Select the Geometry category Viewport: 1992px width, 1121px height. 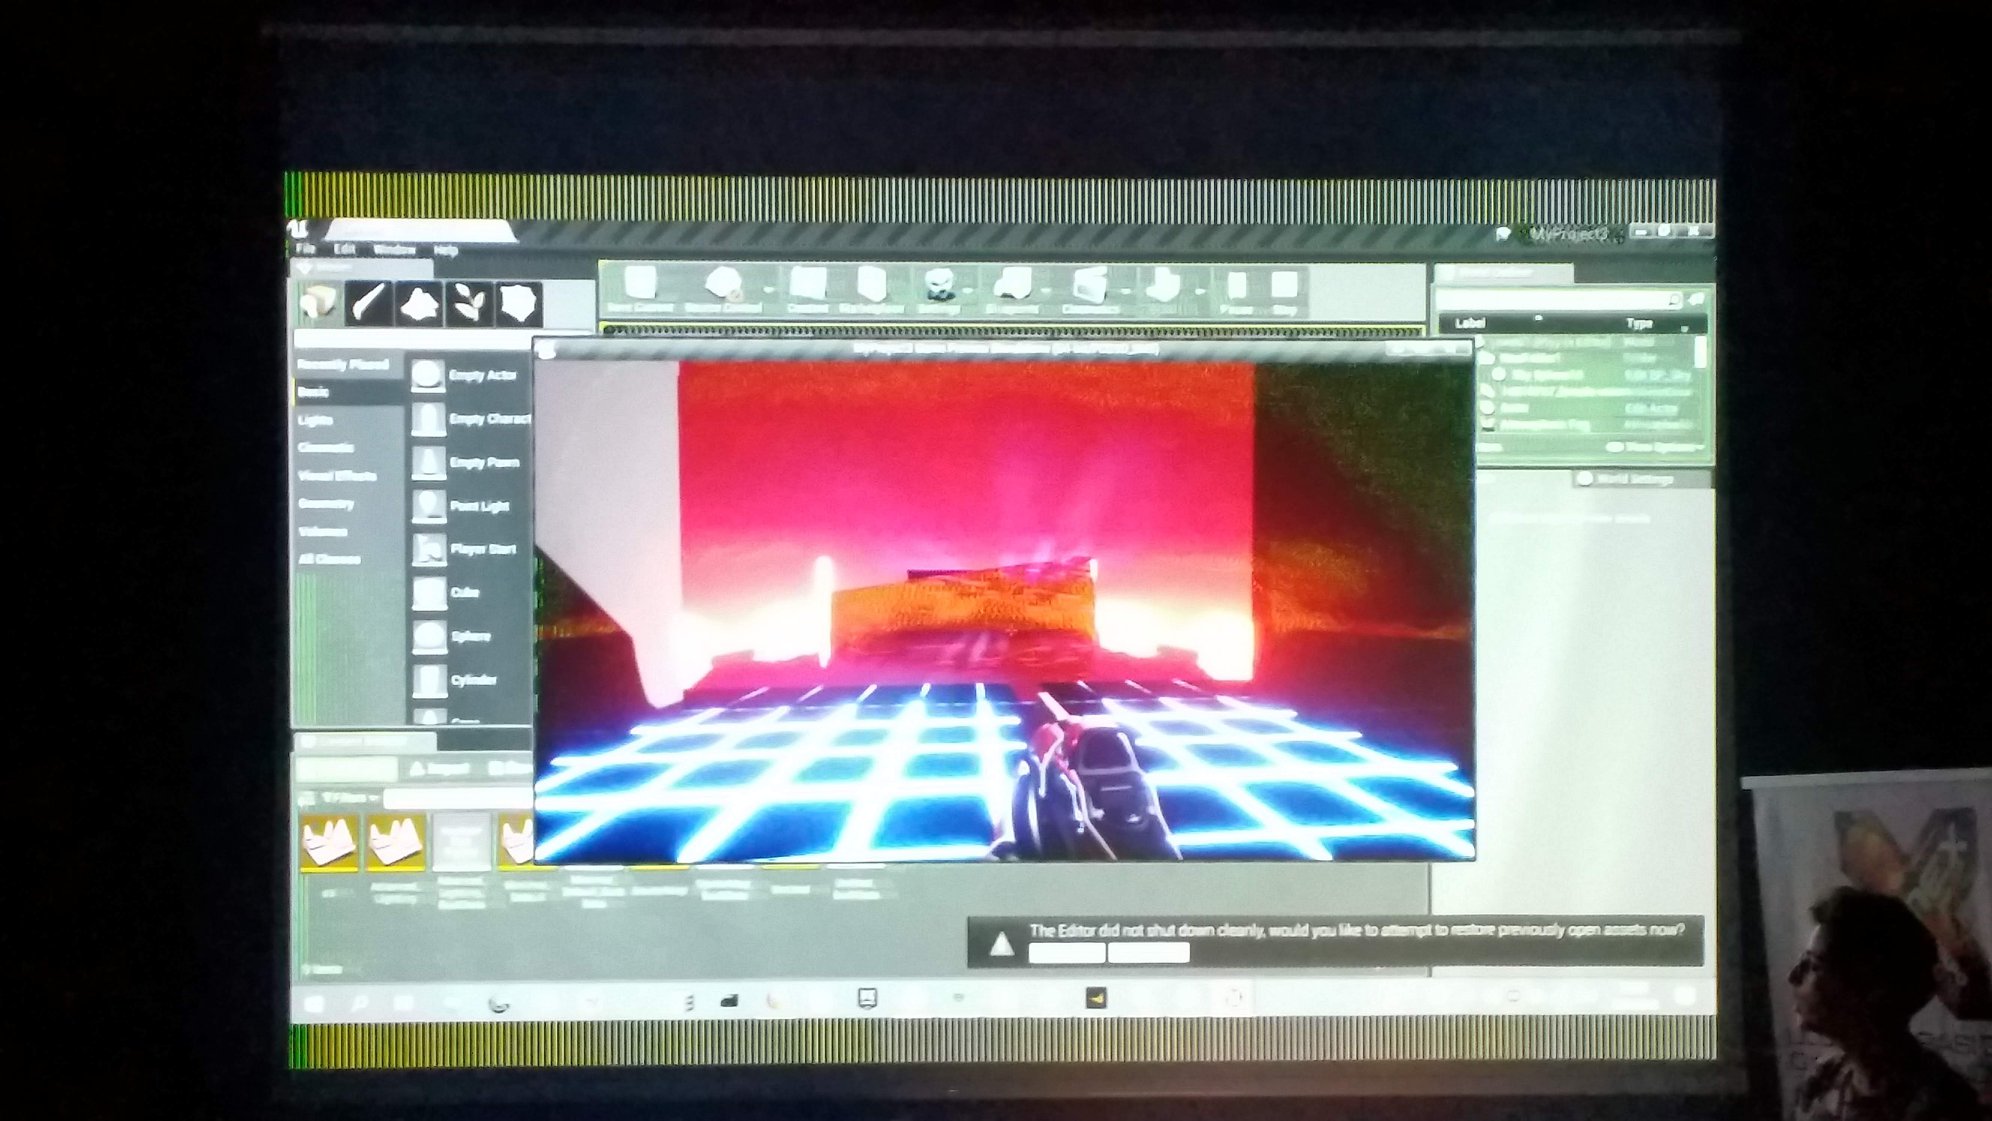326,503
